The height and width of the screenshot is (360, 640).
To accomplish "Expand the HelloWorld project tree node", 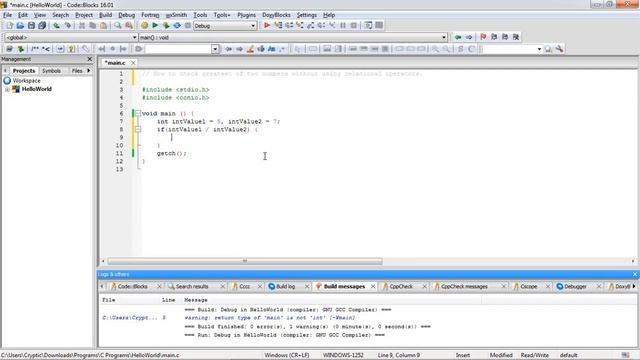I will [x=7, y=89].
